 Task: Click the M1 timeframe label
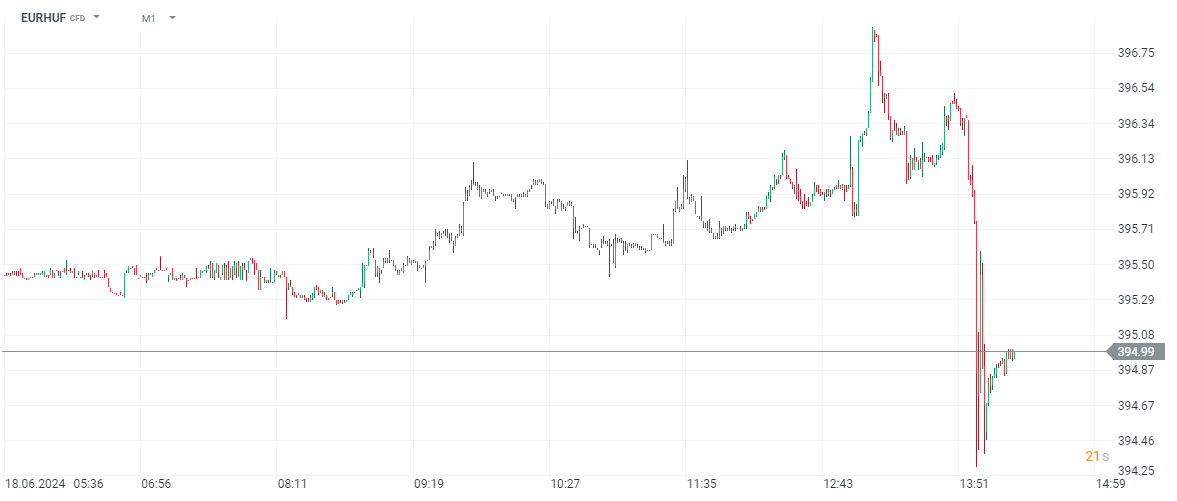(148, 18)
